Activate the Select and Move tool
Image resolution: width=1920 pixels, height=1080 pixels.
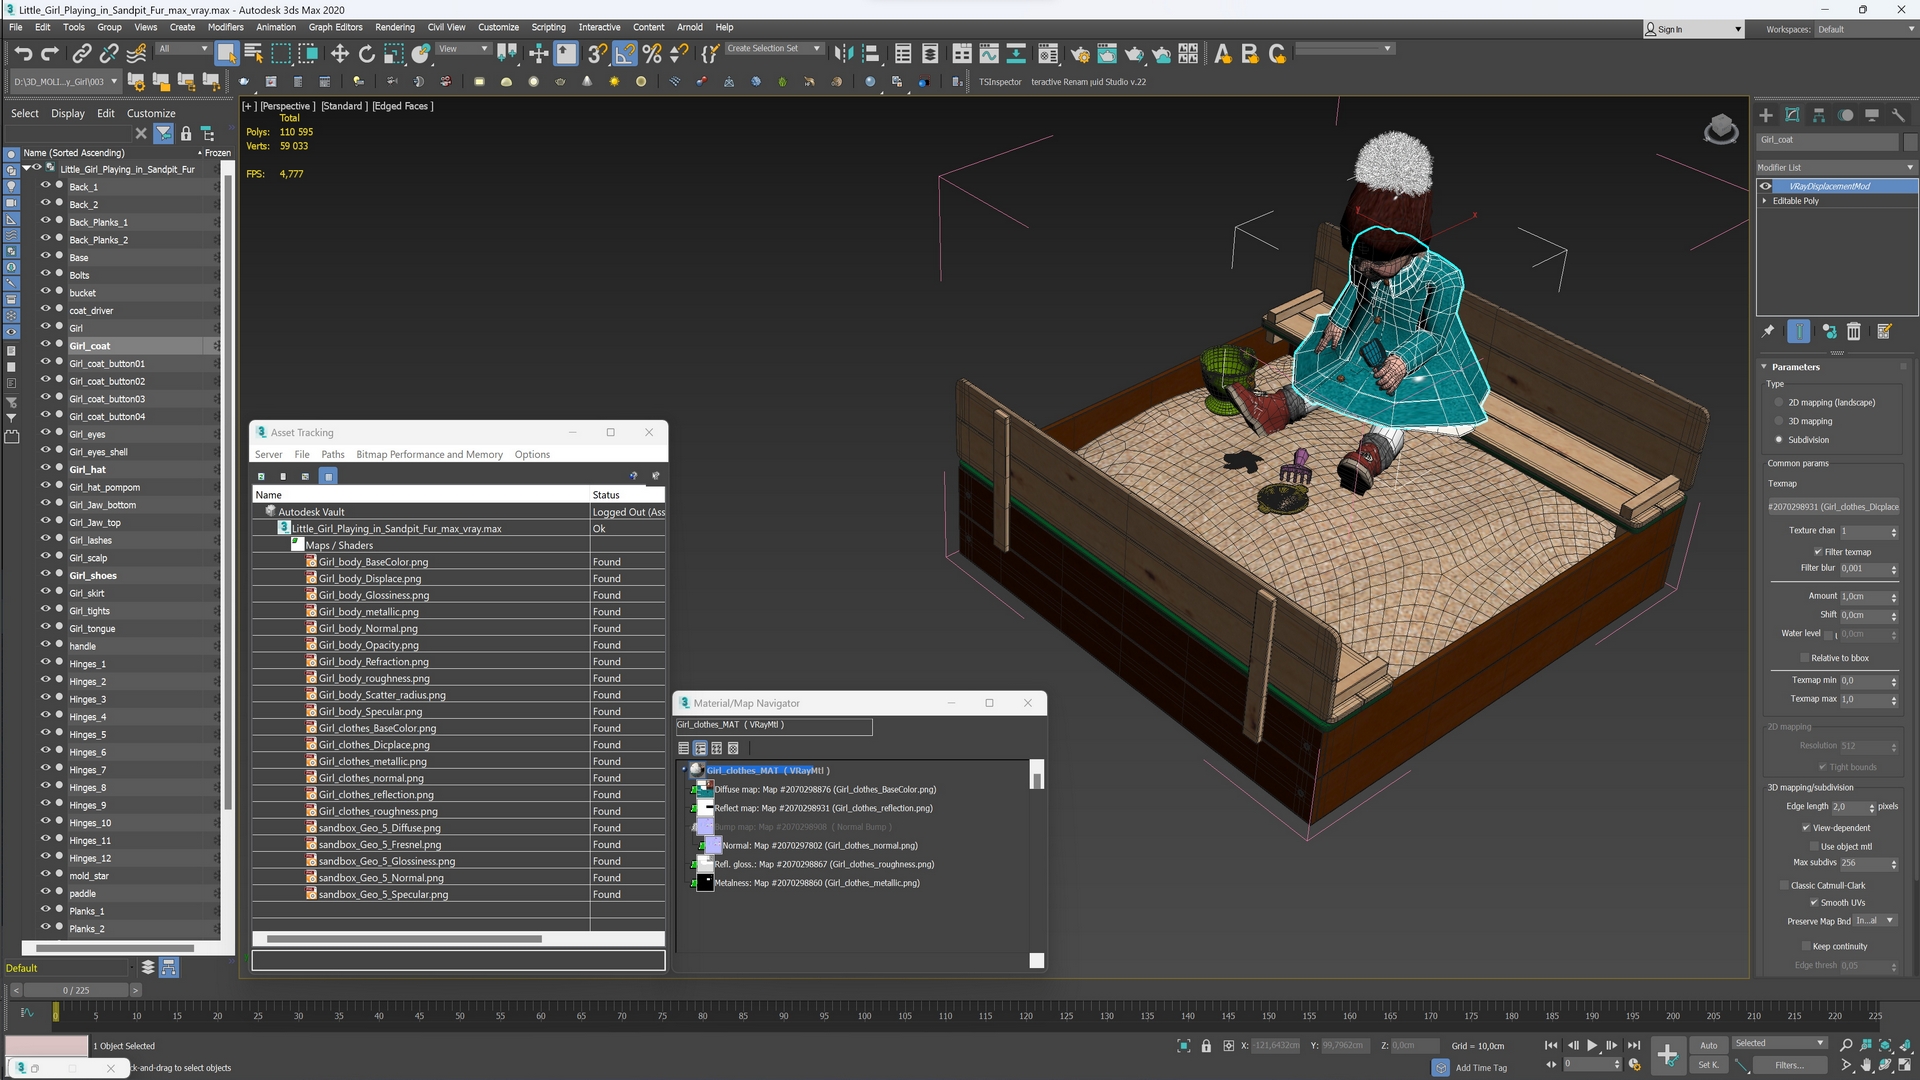340,53
